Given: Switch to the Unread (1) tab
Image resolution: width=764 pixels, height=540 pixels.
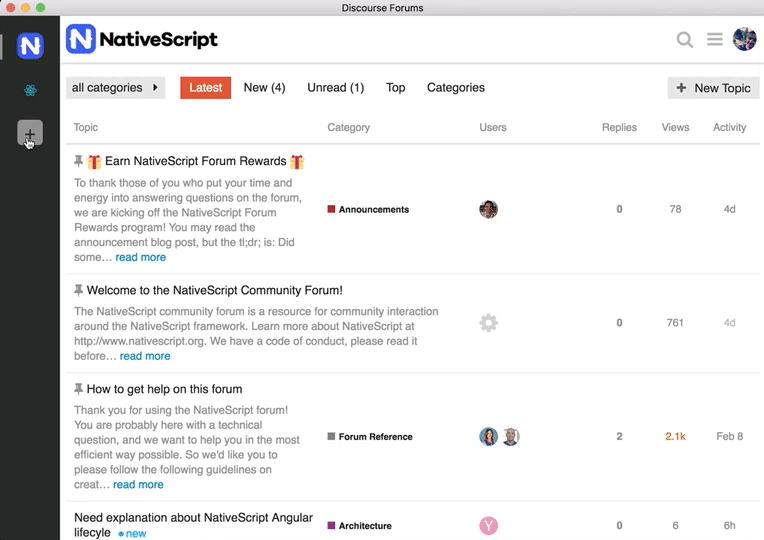Looking at the screenshot, I should coord(336,88).
